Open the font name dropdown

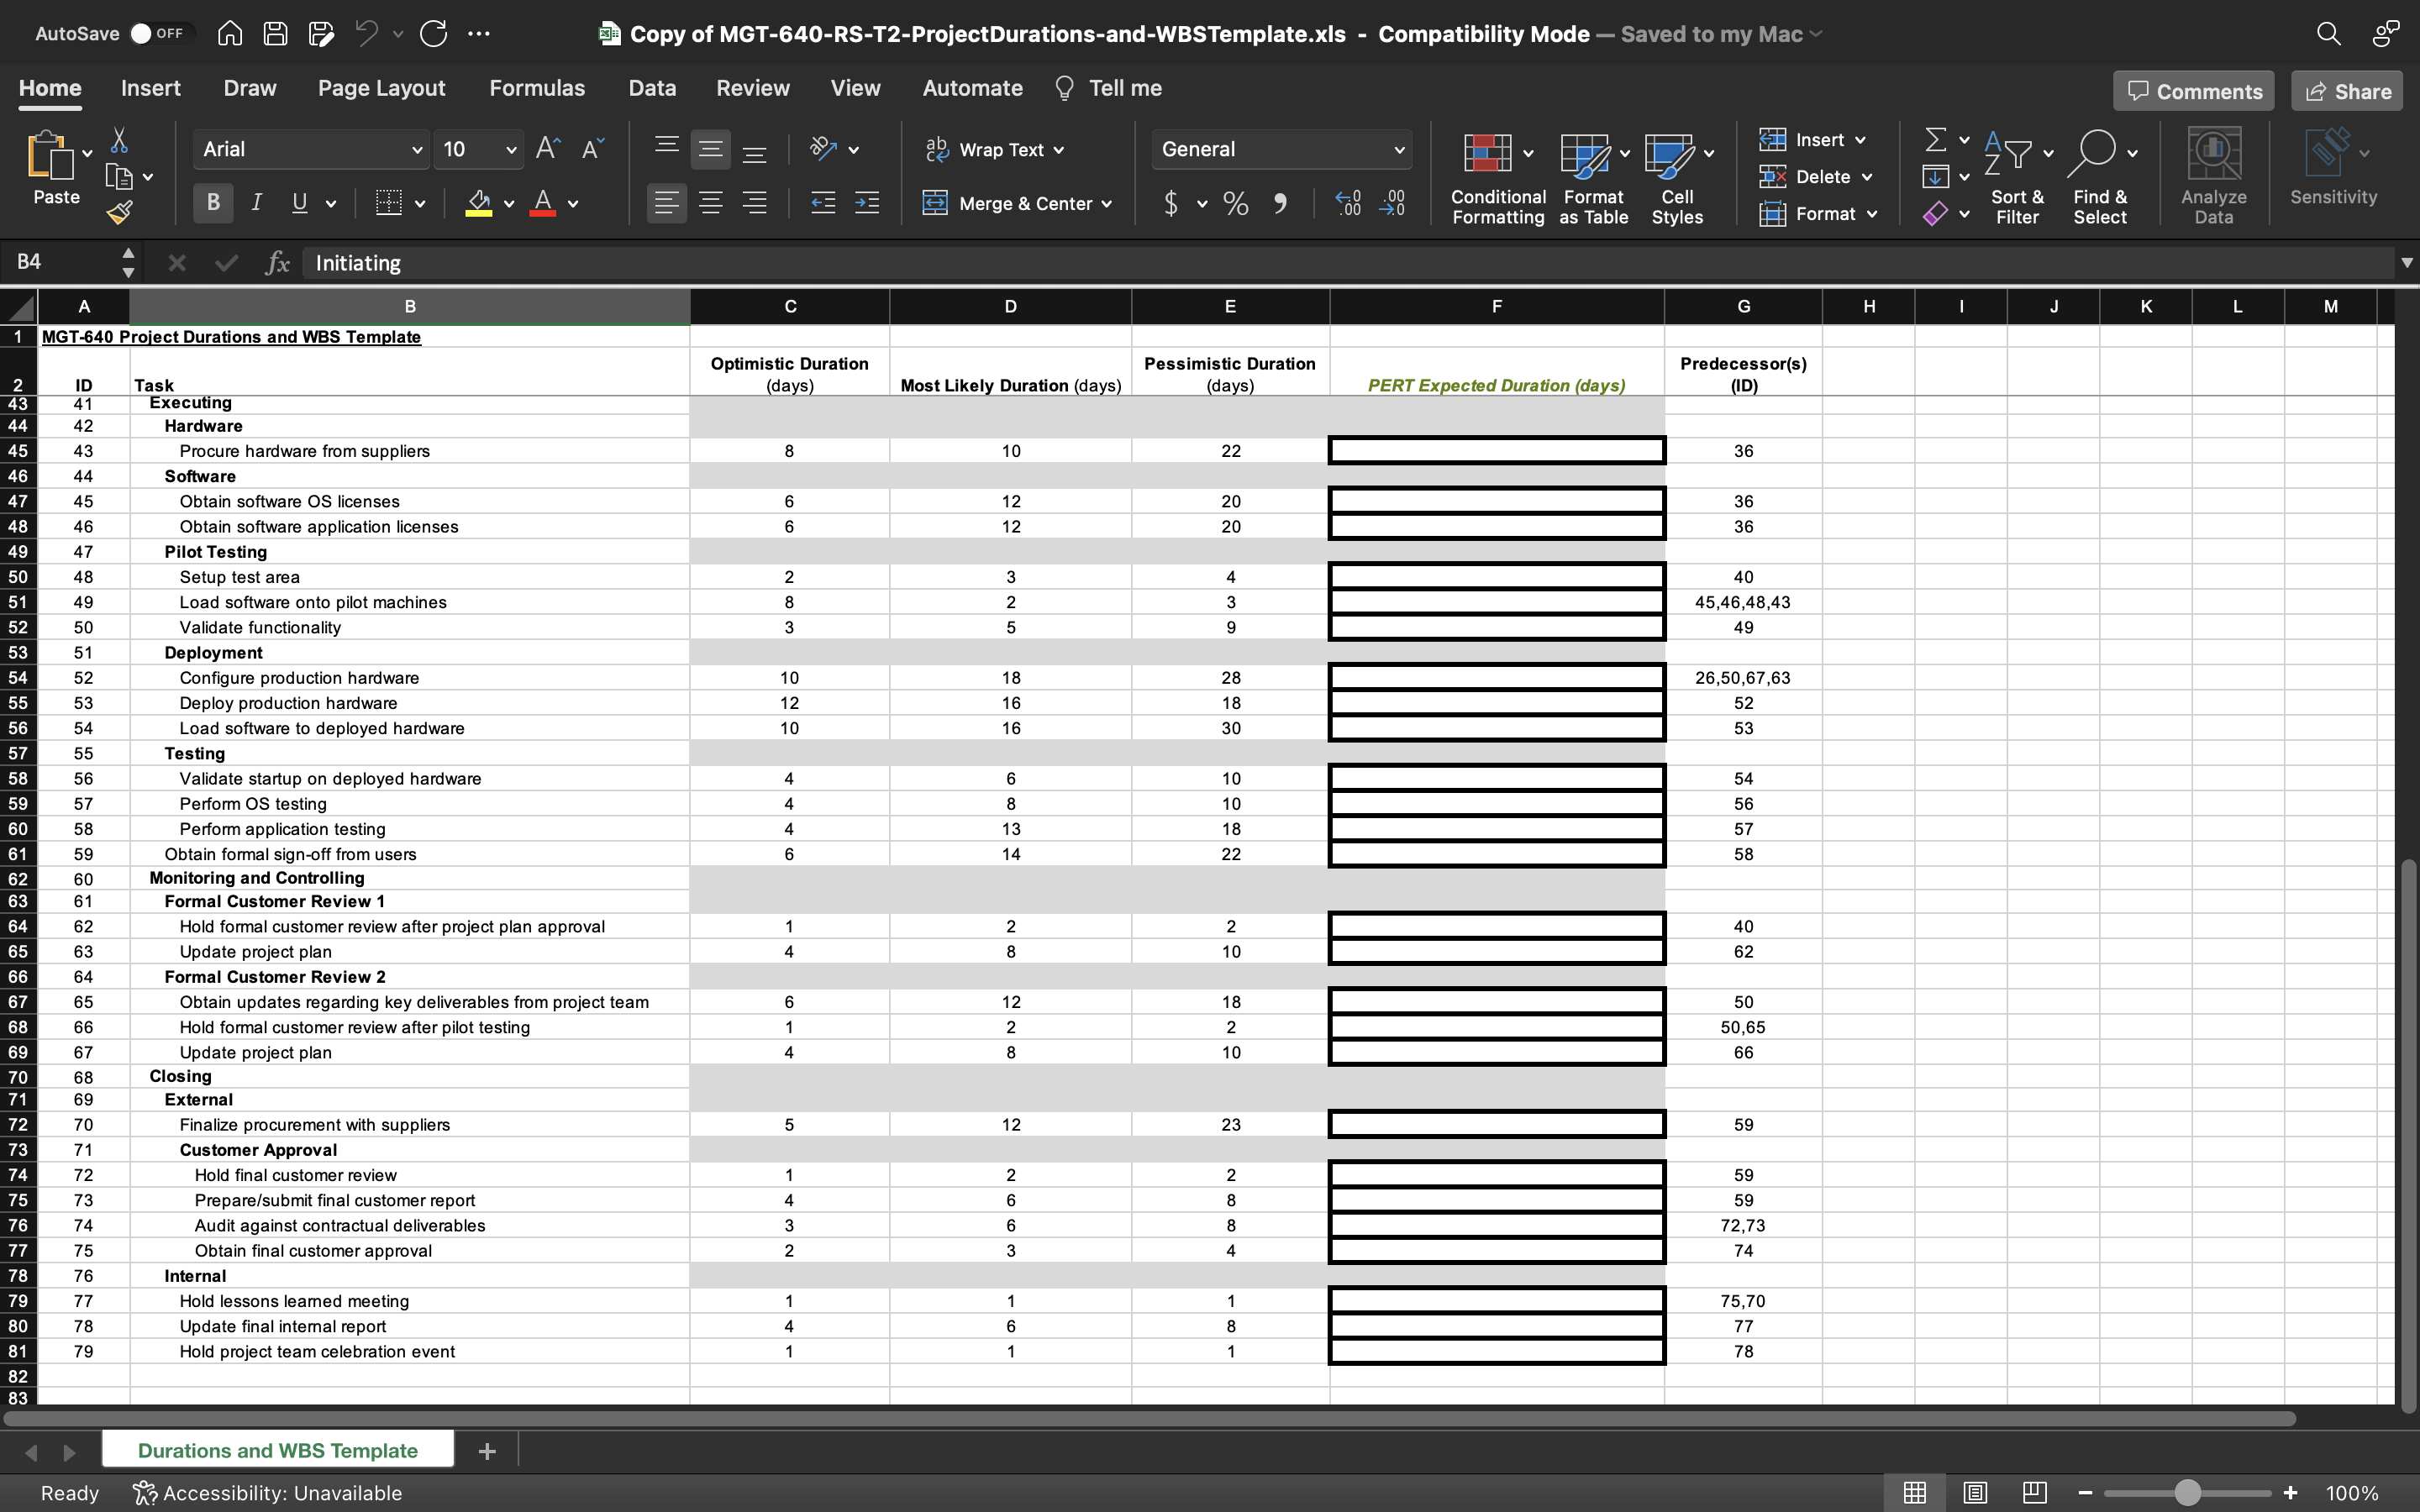416,149
